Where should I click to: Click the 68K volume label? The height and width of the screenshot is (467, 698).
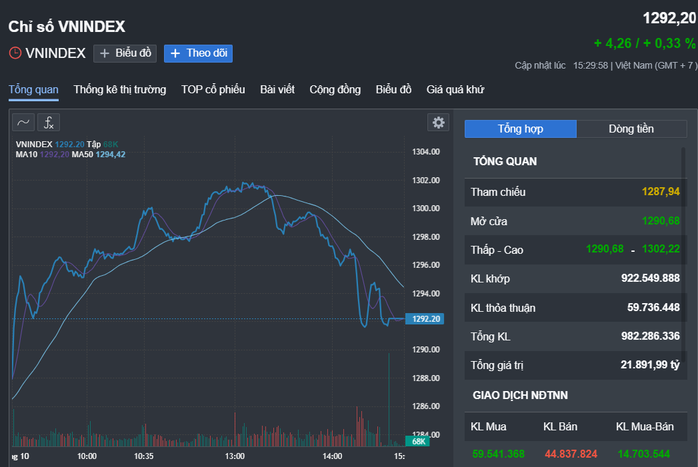[418, 441]
